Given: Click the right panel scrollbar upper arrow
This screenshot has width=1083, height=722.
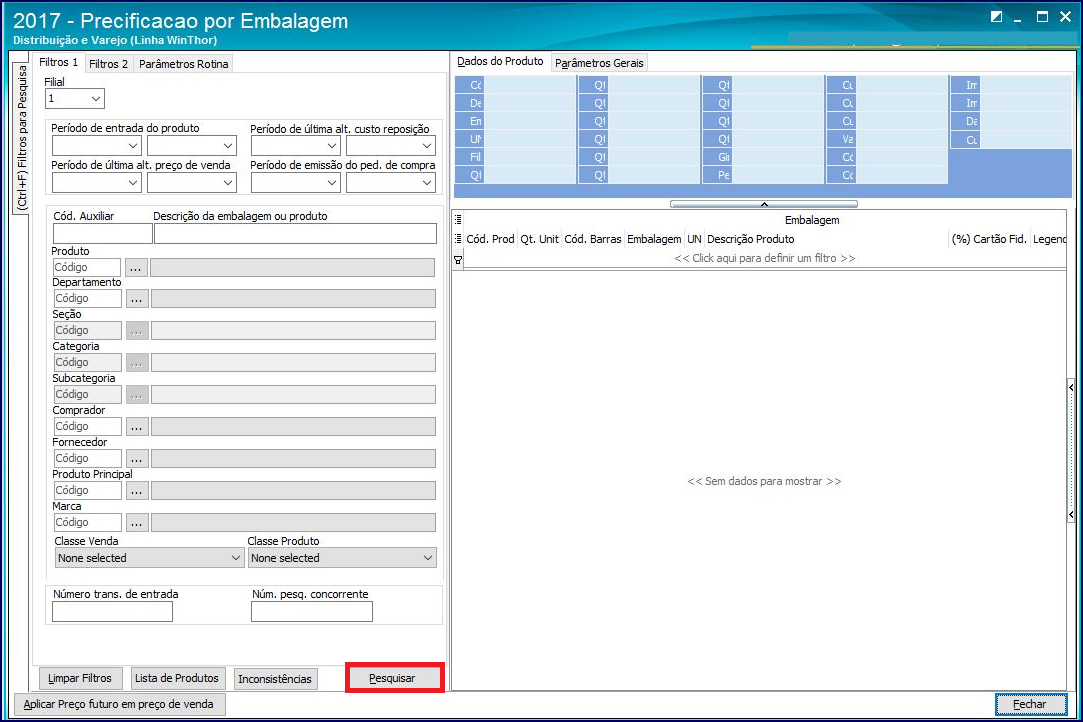Looking at the screenshot, I should coord(1071,388).
